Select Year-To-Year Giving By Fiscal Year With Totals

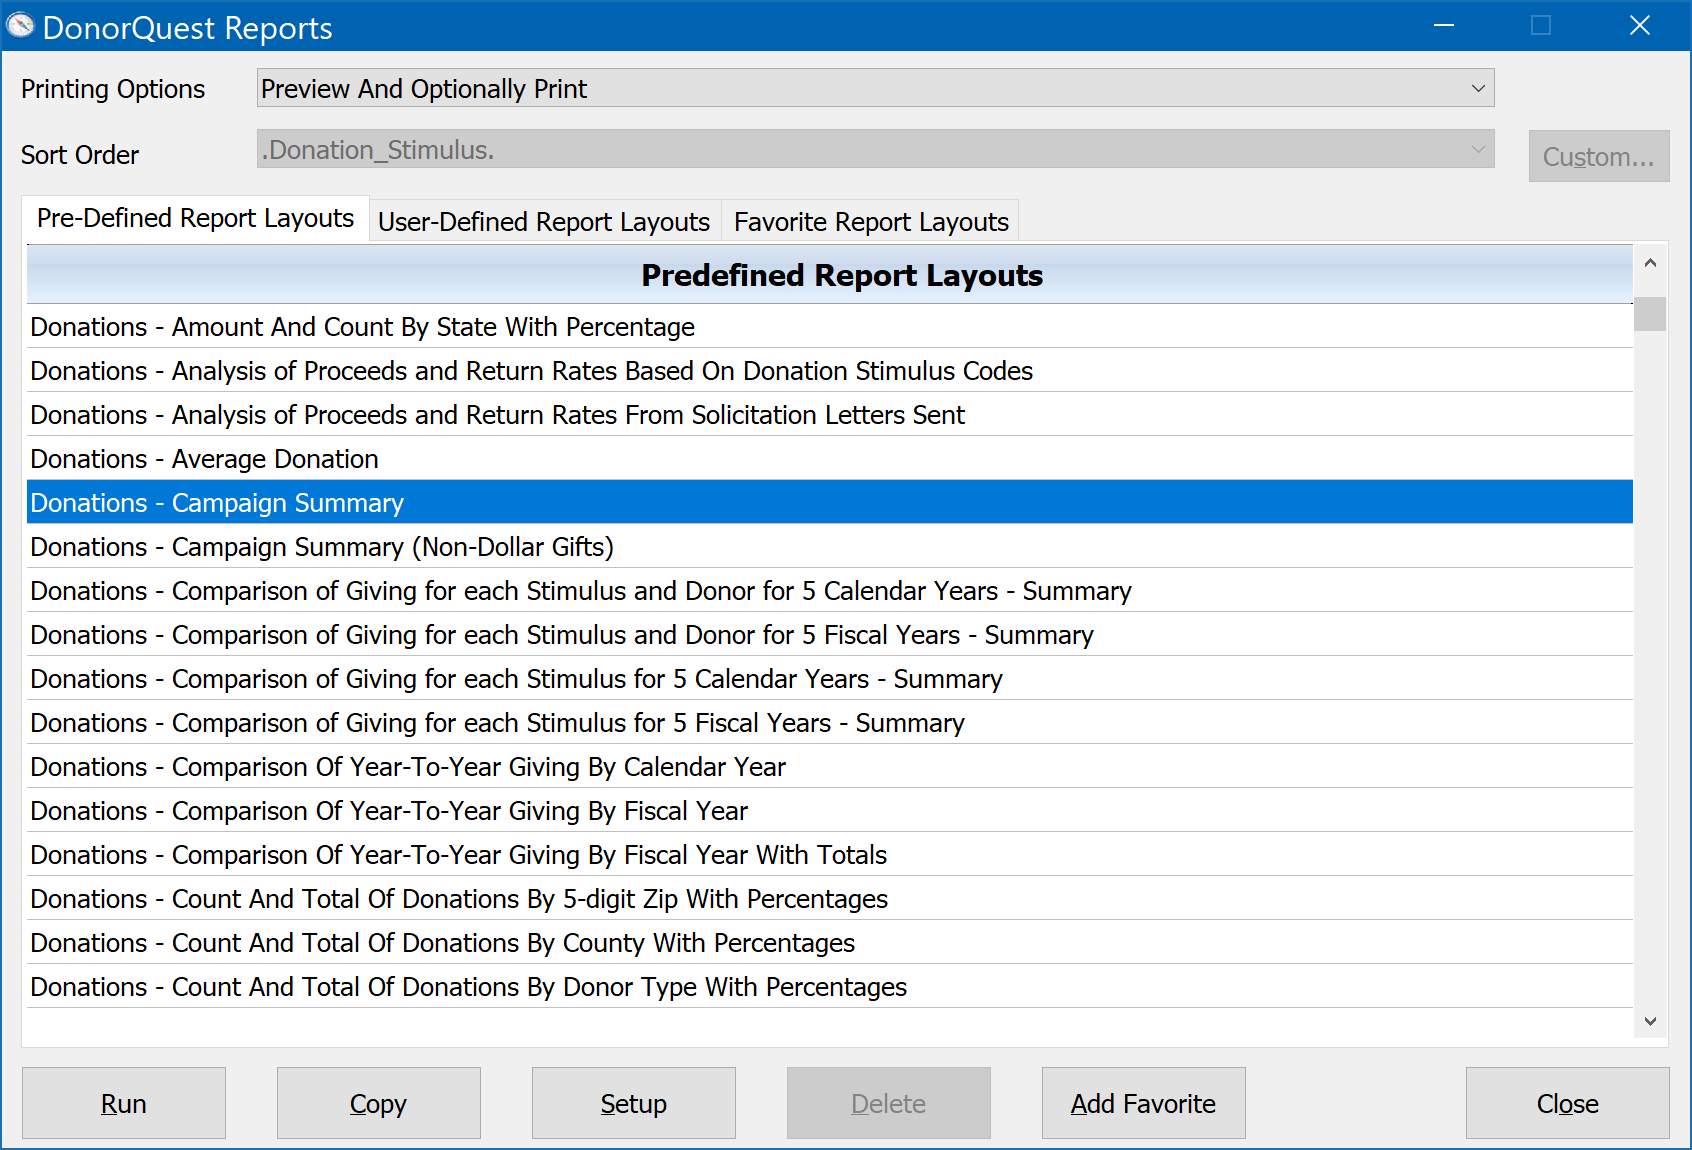pos(830,855)
